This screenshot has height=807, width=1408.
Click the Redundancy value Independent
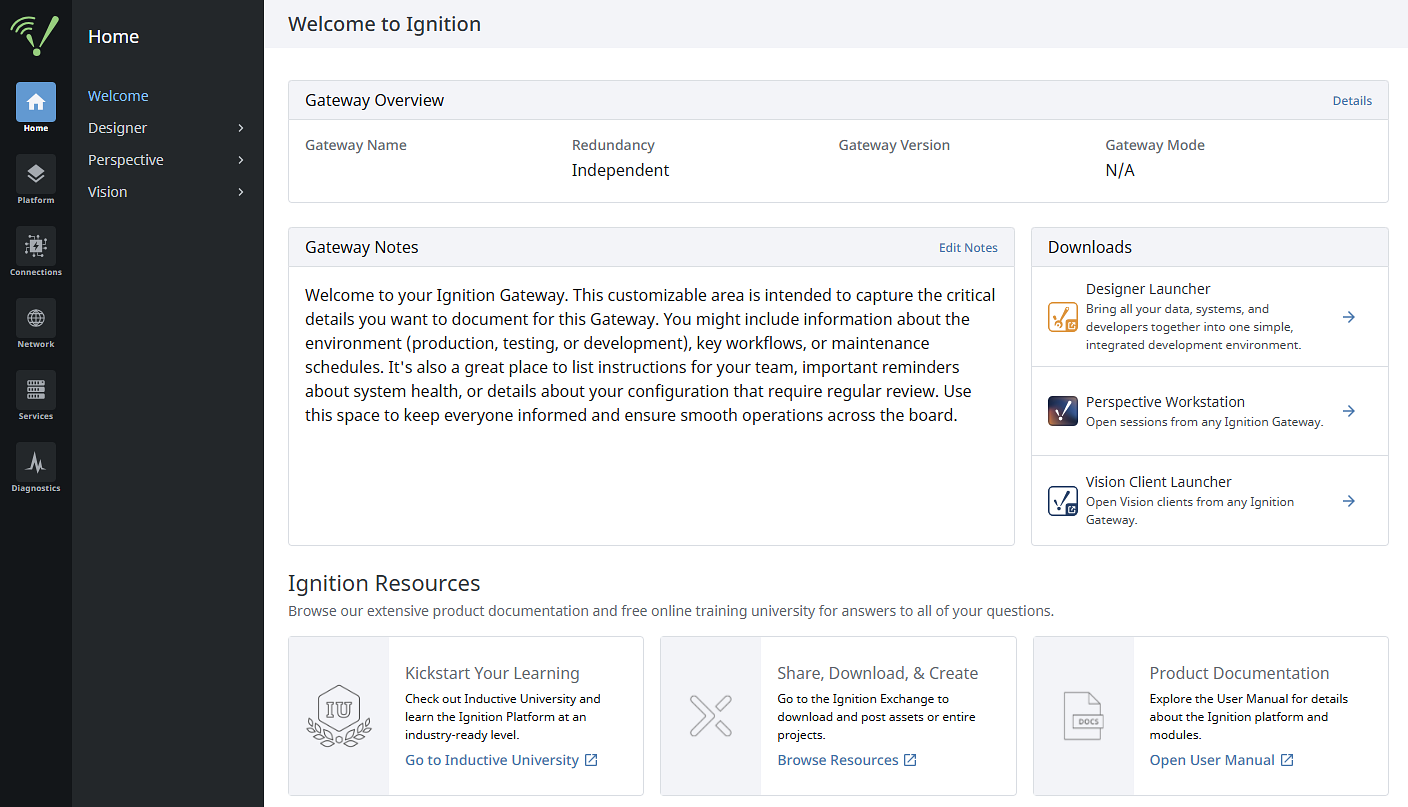[x=620, y=170]
